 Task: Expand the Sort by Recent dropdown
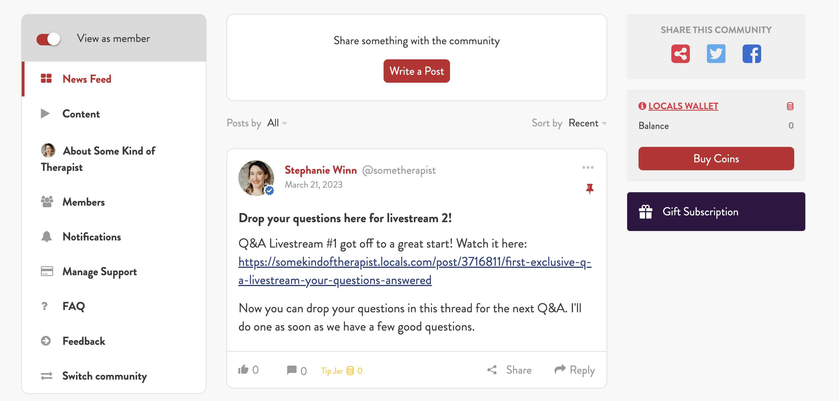pyautogui.click(x=588, y=123)
